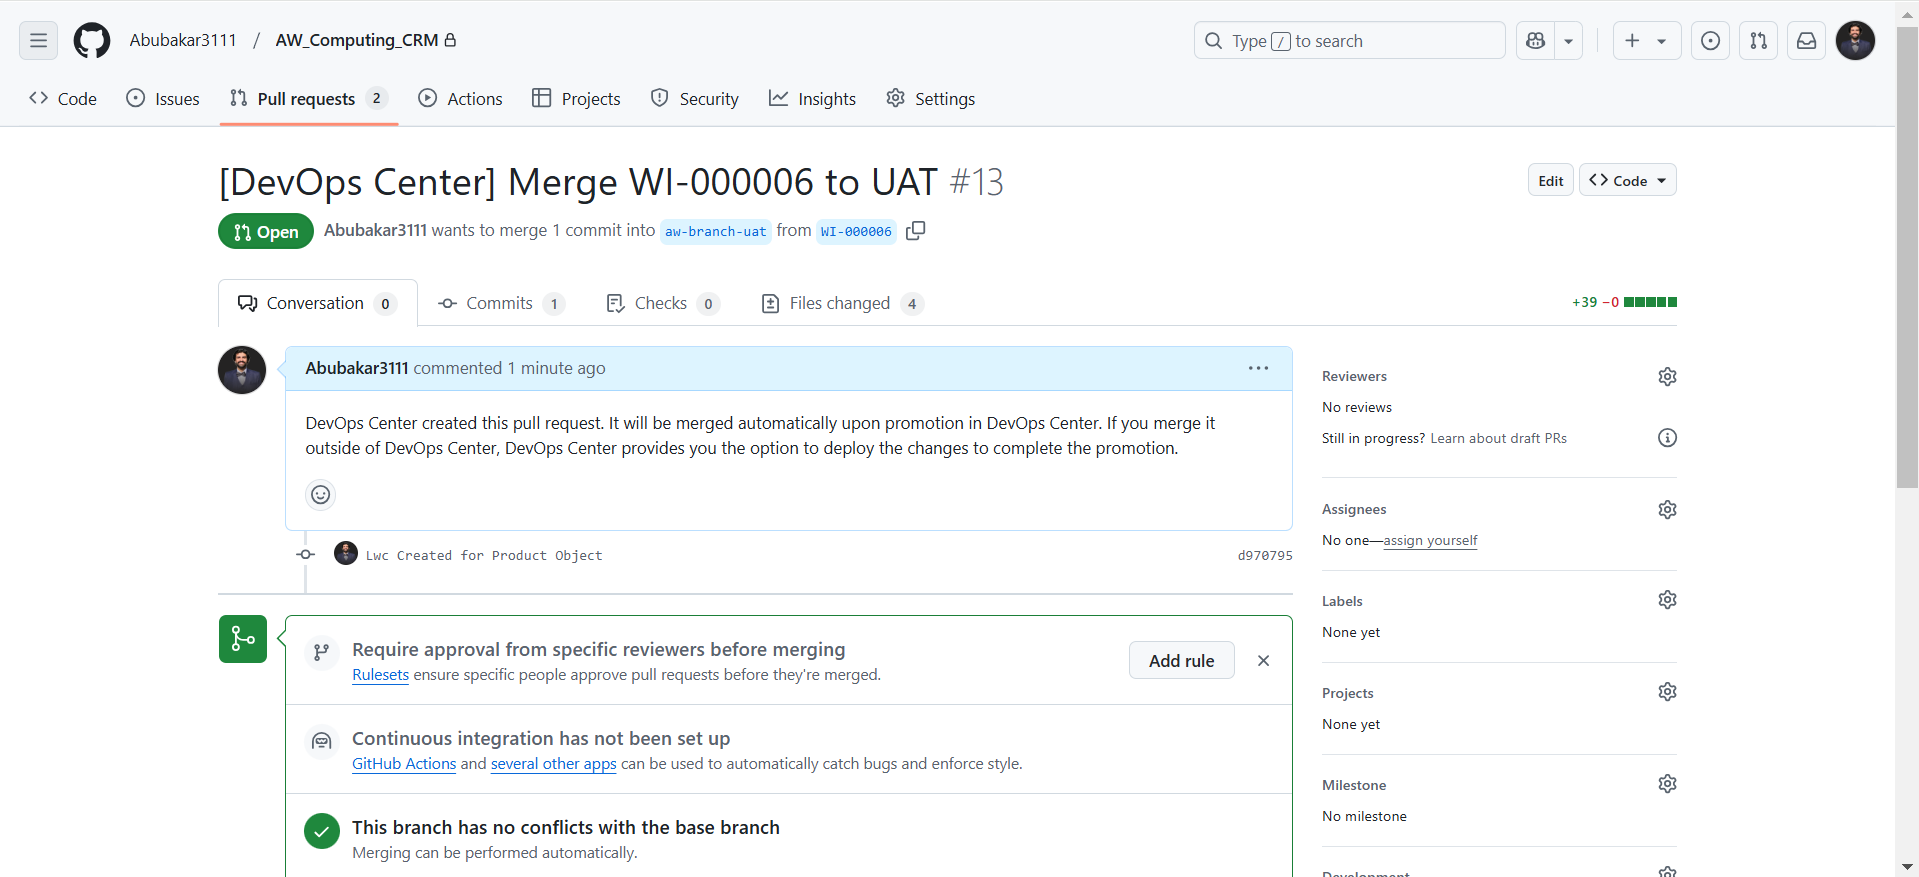This screenshot has height=877, width=1919.
Task: Switch to Commits tab
Action: click(x=502, y=303)
